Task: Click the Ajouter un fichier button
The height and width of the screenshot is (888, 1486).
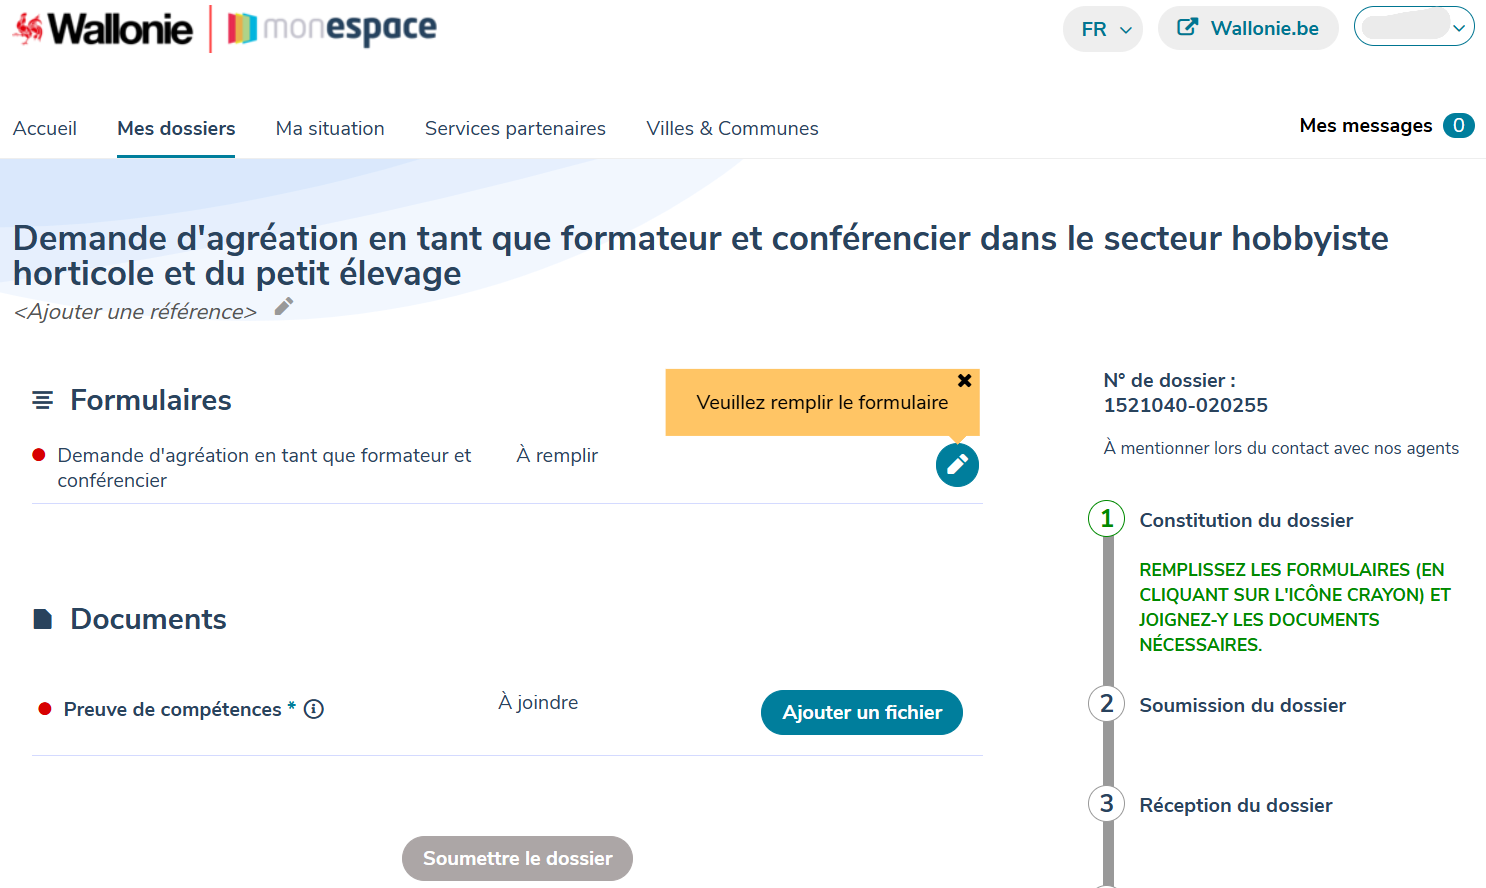Action: coord(861,712)
